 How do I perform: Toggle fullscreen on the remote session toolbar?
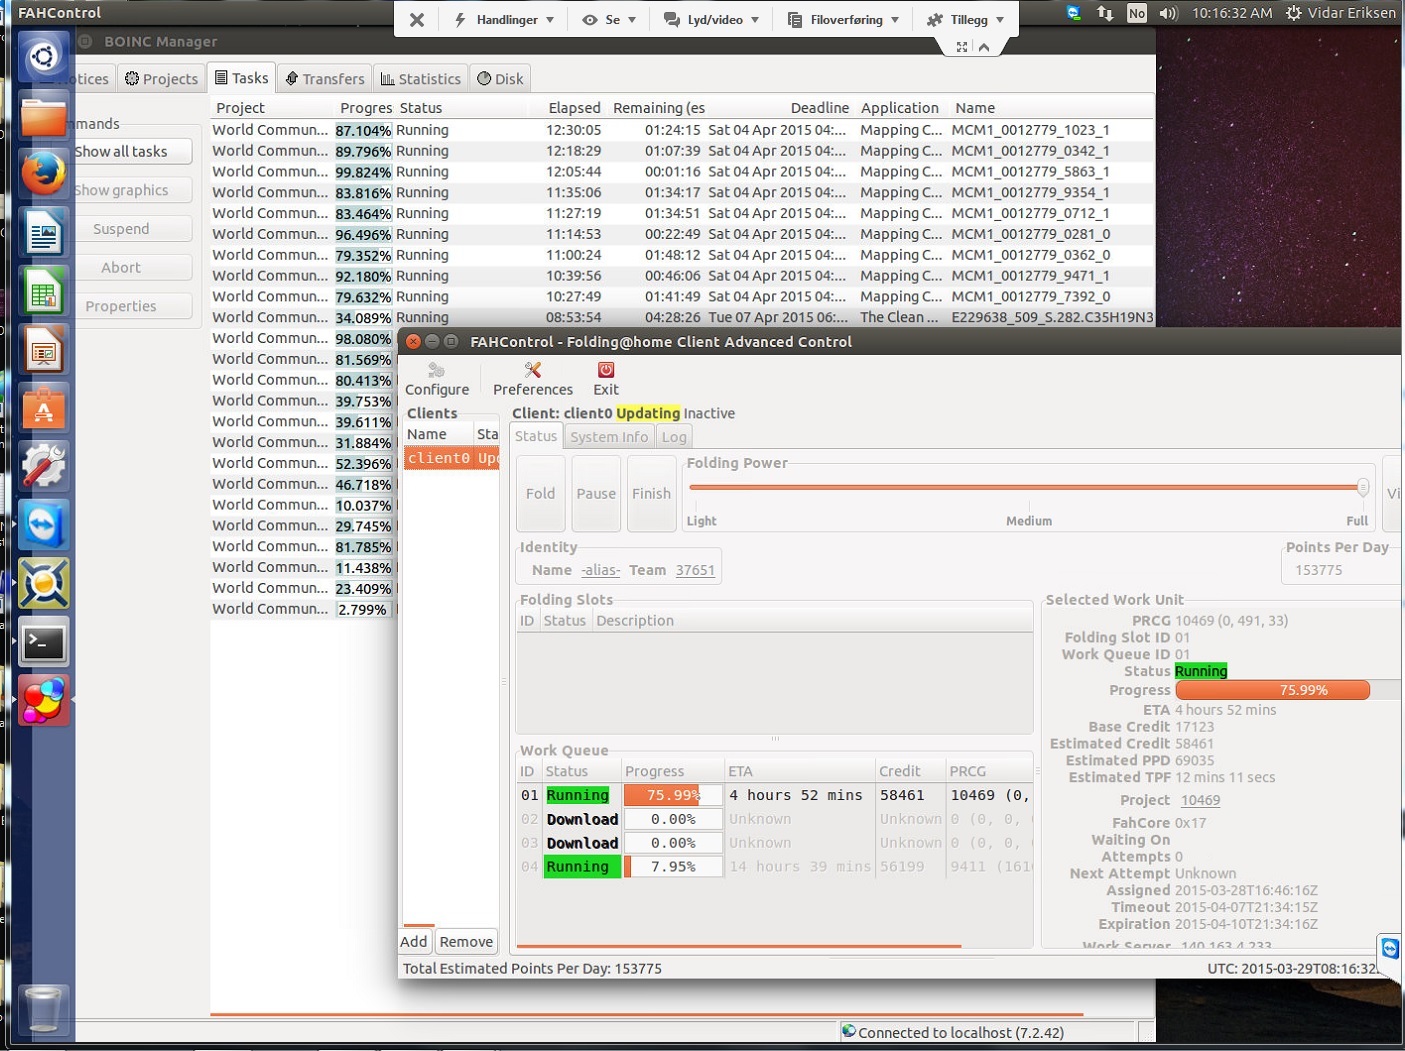[x=961, y=47]
